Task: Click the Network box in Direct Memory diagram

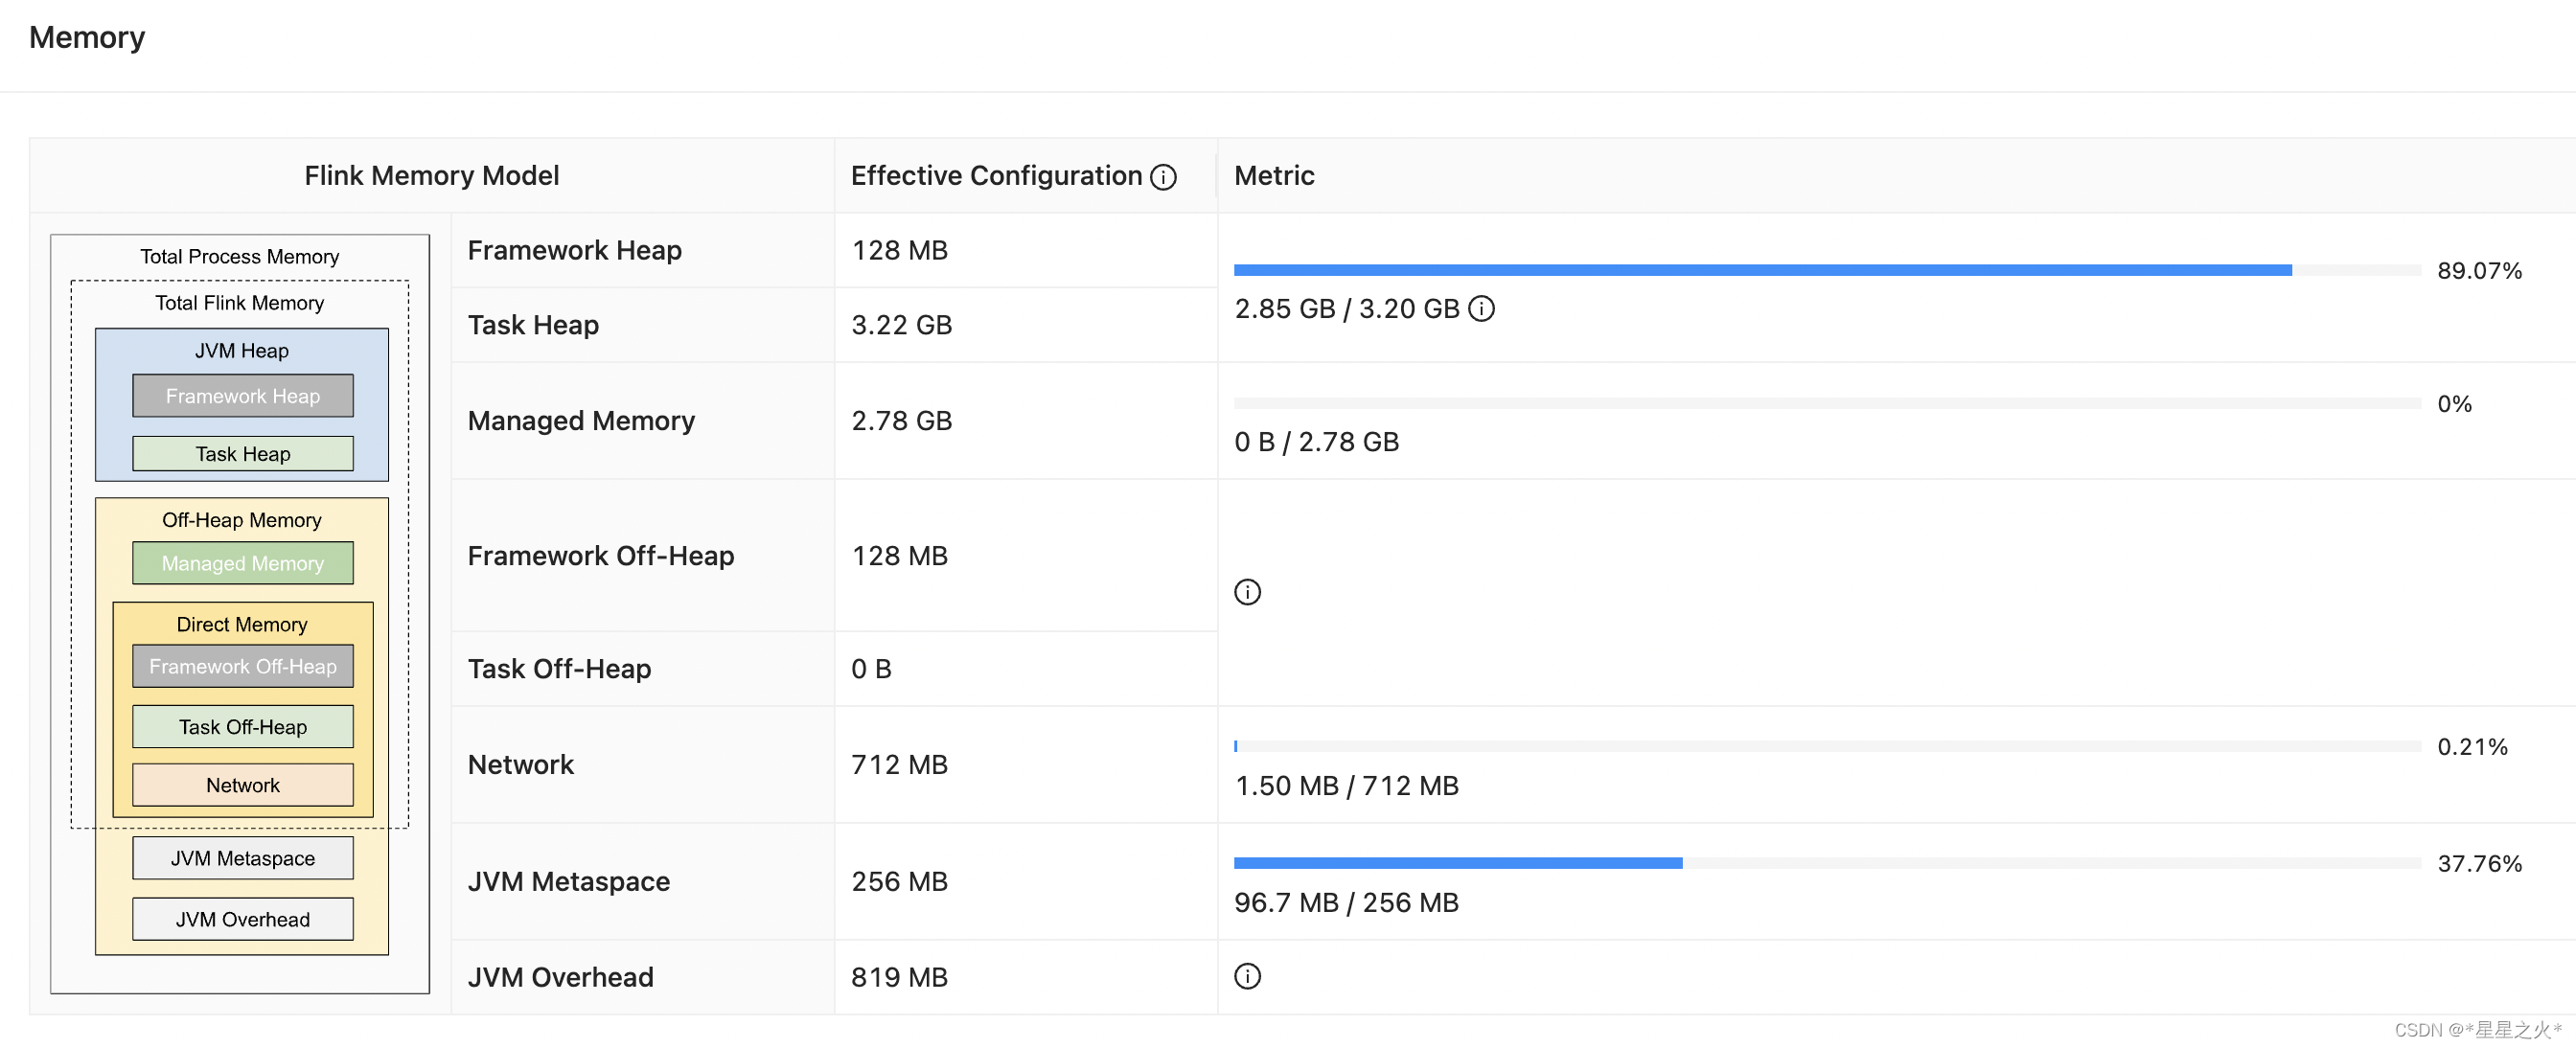Action: (243, 785)
